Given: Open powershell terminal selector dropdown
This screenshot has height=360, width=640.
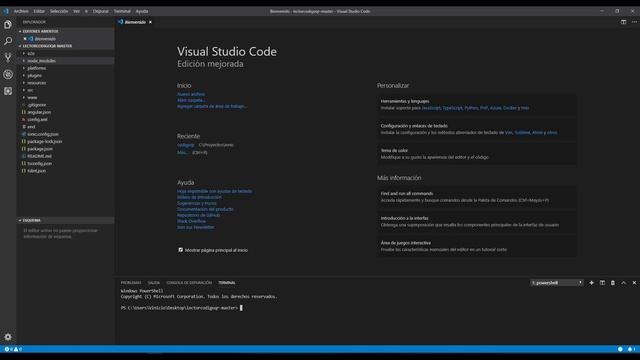Looking at the screenshot, I should pyautogui.click(x=557, y=283).
